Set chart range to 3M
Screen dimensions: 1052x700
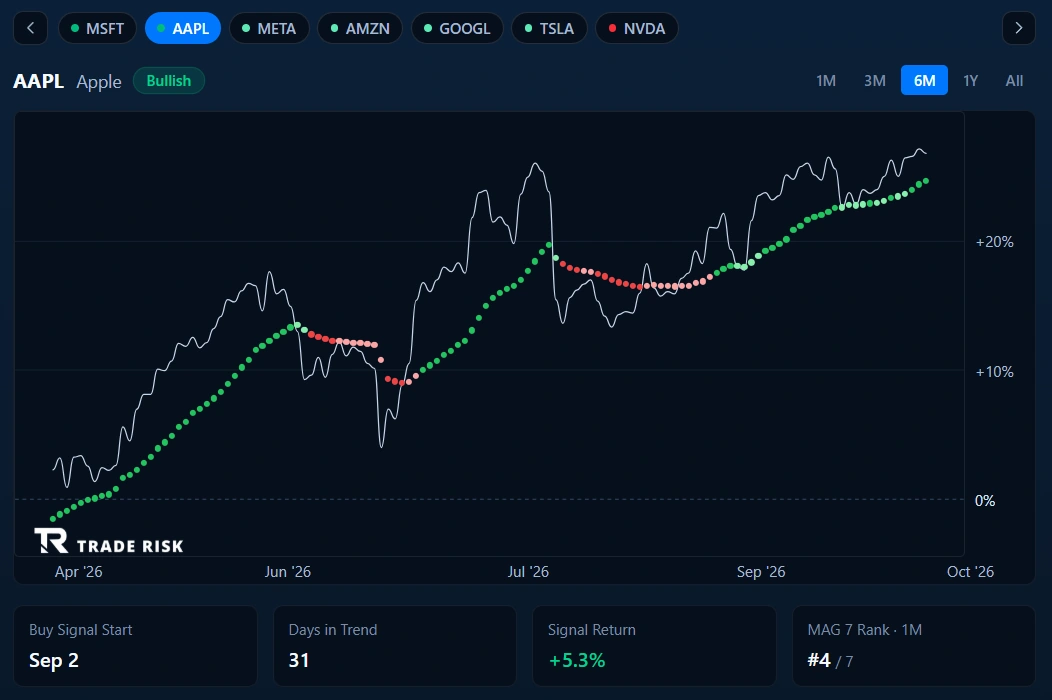(x=874, y=81)
